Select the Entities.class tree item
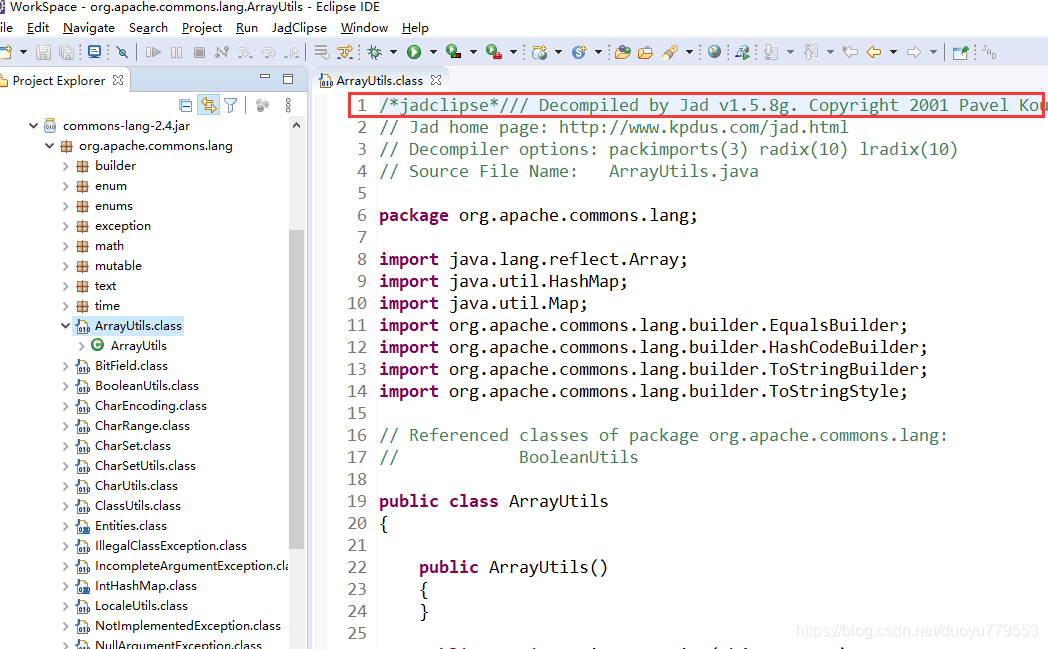This screenshot has height=649, width=1048. pyautogui.click(x=131, y=525)
